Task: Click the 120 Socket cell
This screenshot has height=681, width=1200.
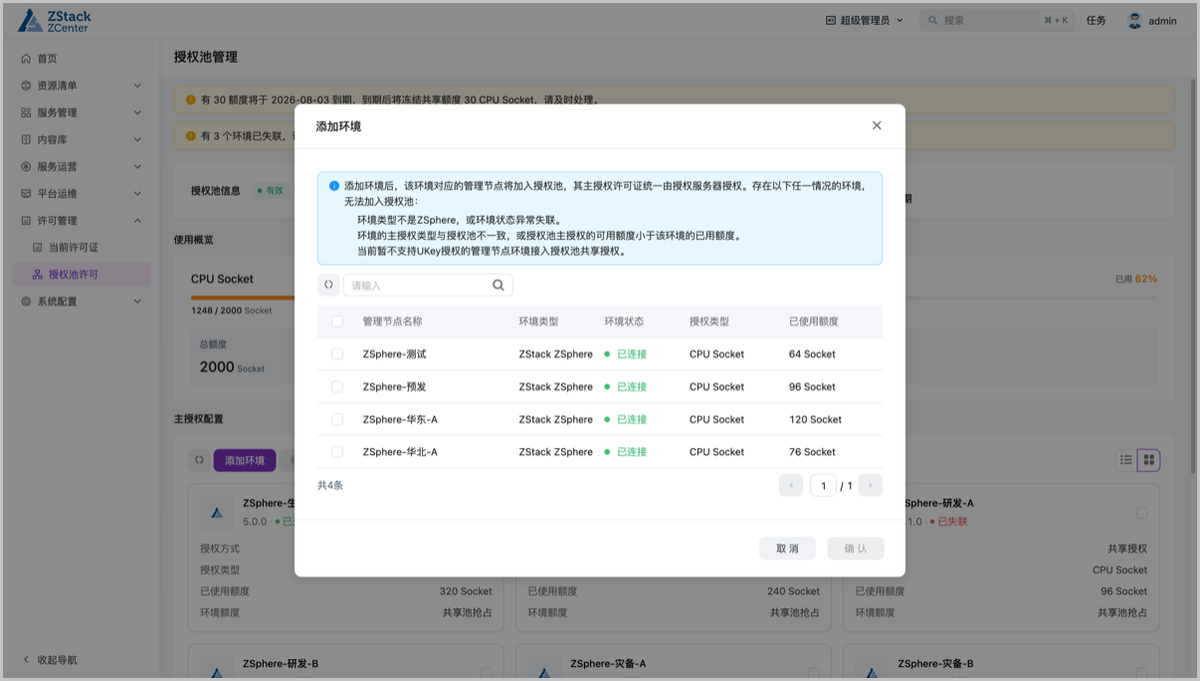Action: [x=815, y=419]
